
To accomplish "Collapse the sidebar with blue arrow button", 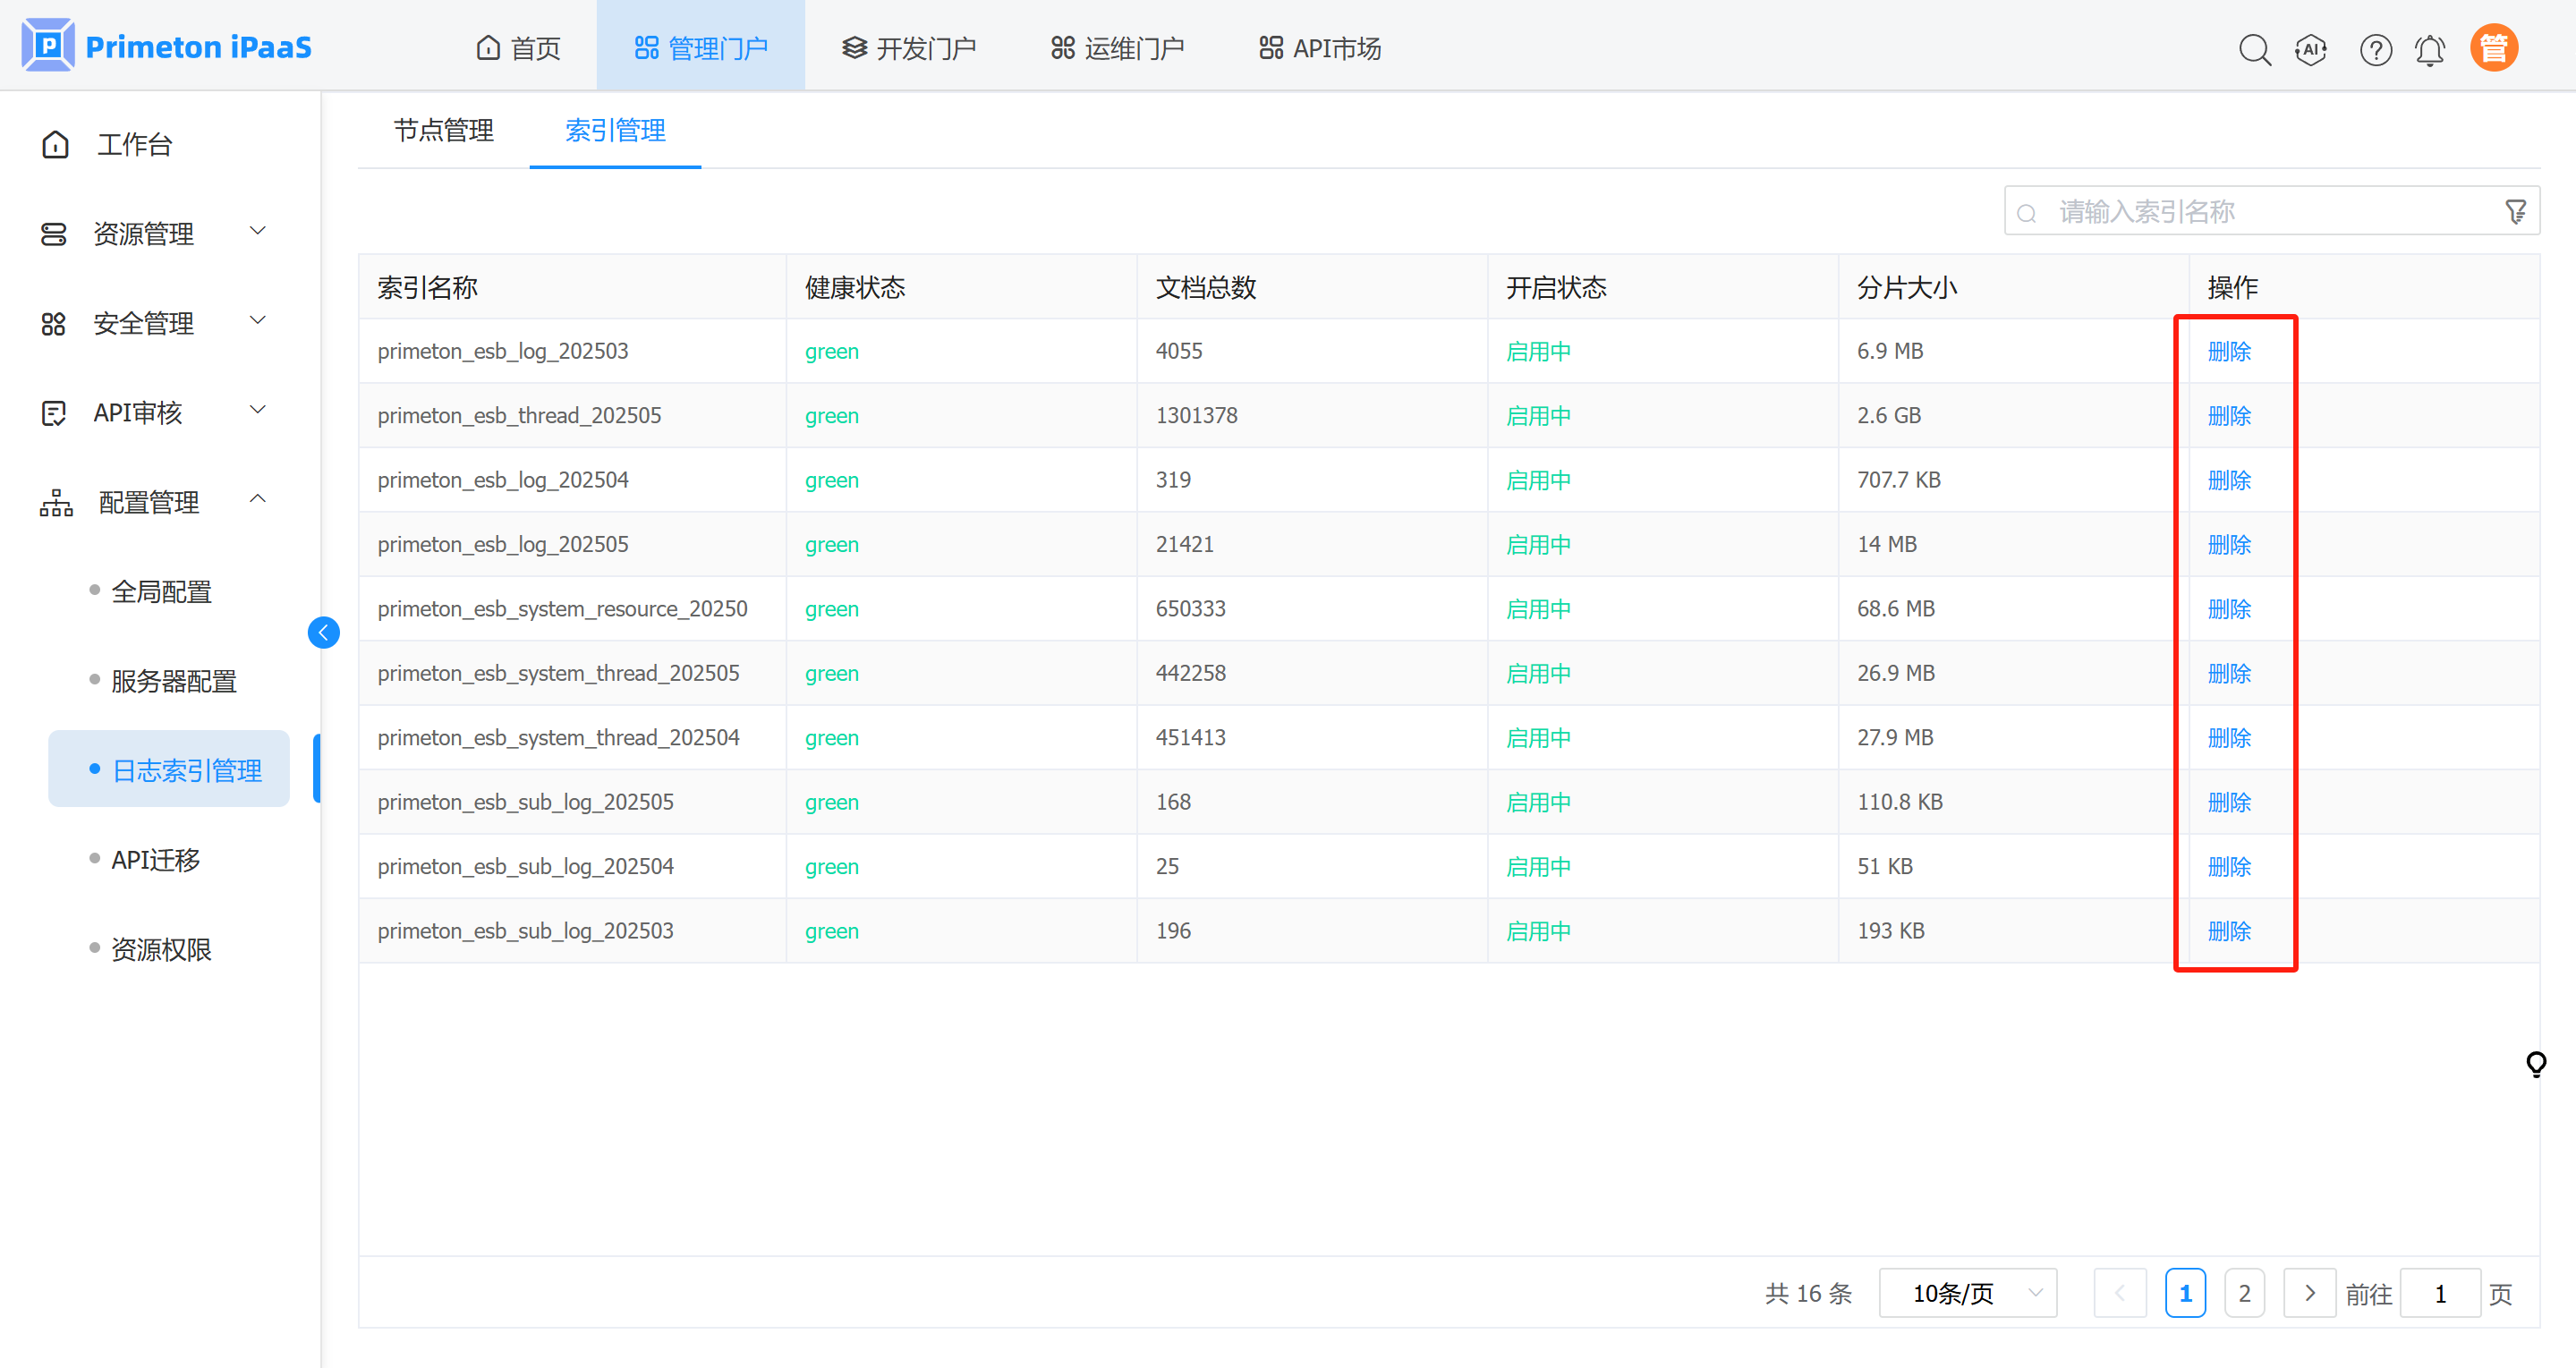I will tap(323, 632).
